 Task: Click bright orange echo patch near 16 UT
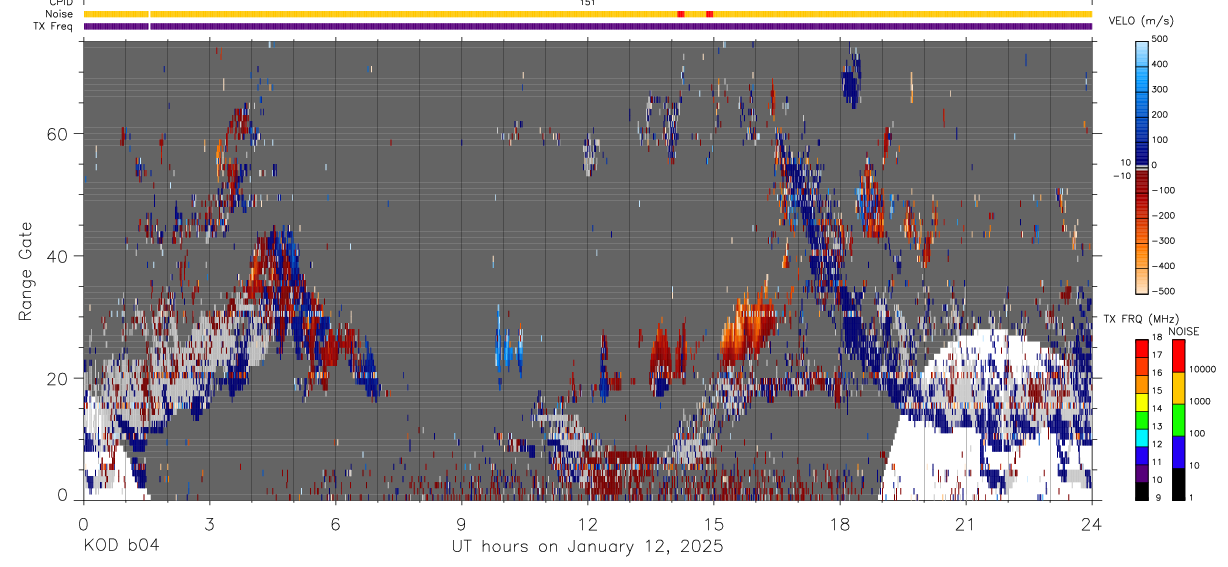(x=748, y=325)
